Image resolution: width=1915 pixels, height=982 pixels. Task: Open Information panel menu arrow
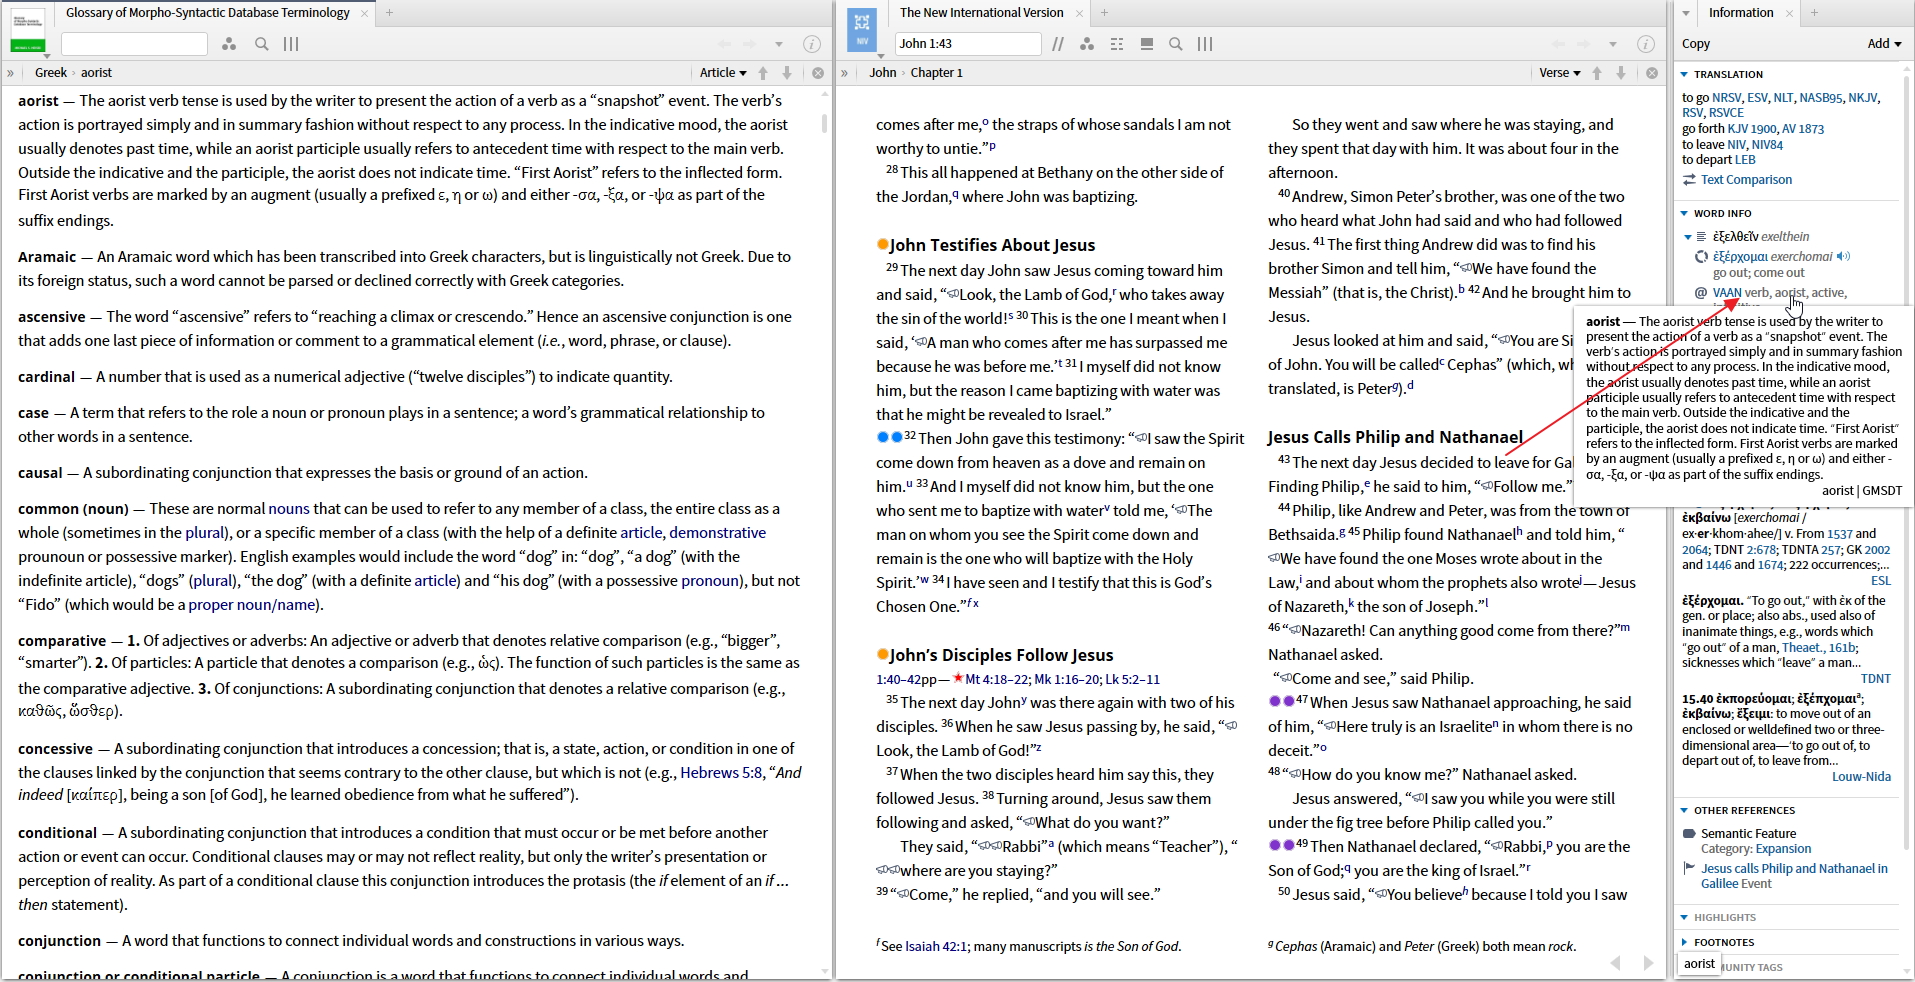[1686, 13]
